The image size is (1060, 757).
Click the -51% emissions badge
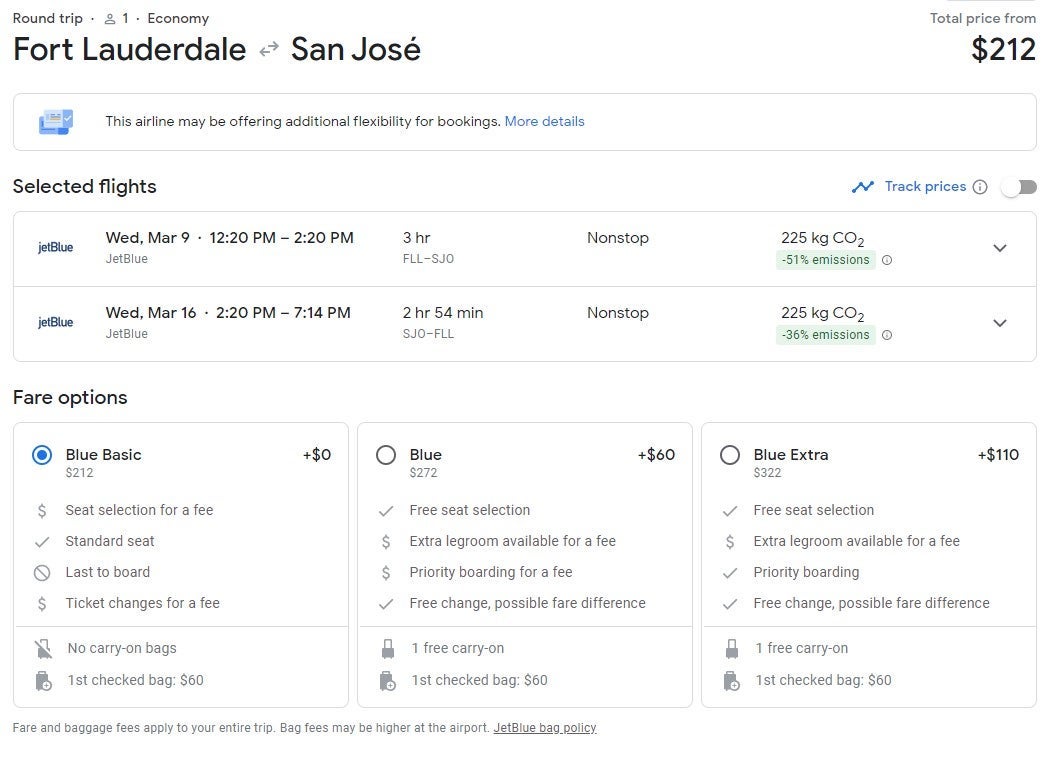825,260
